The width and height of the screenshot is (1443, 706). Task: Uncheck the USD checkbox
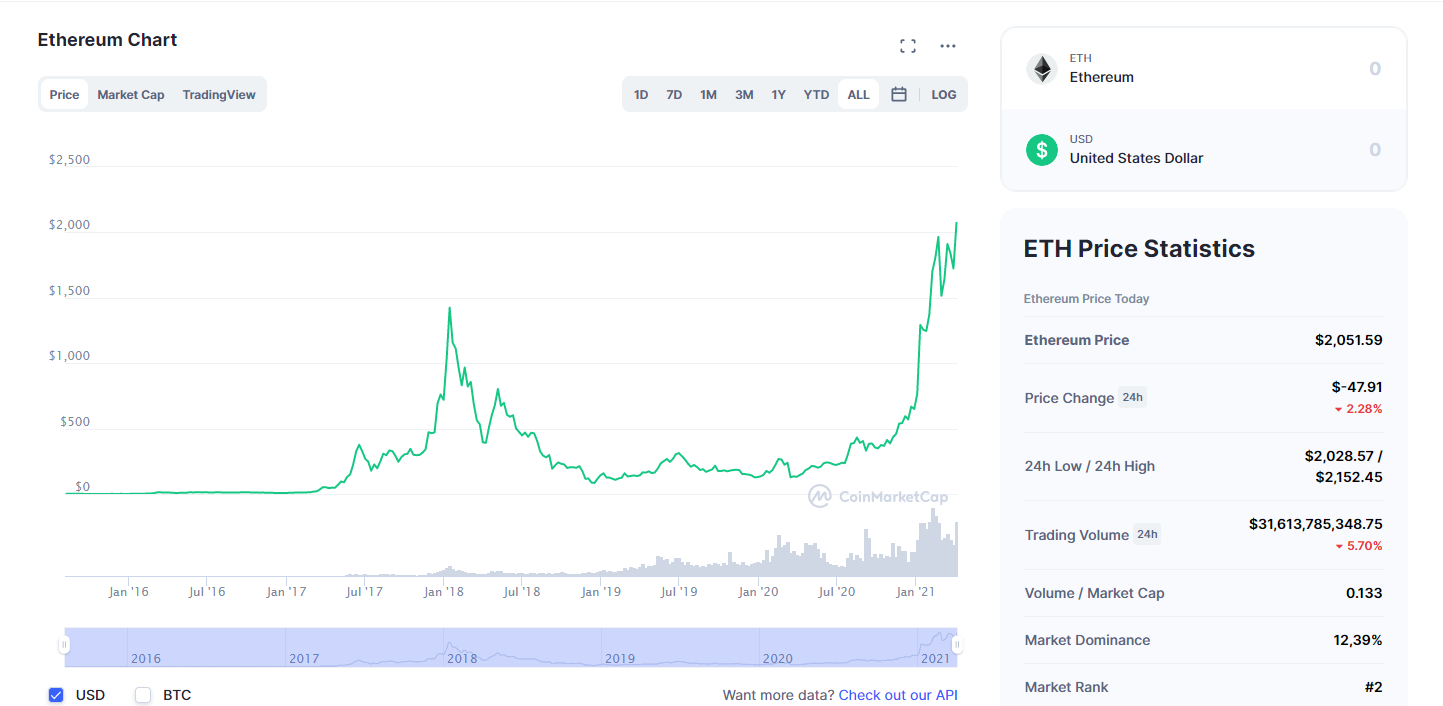click(56, 695)
